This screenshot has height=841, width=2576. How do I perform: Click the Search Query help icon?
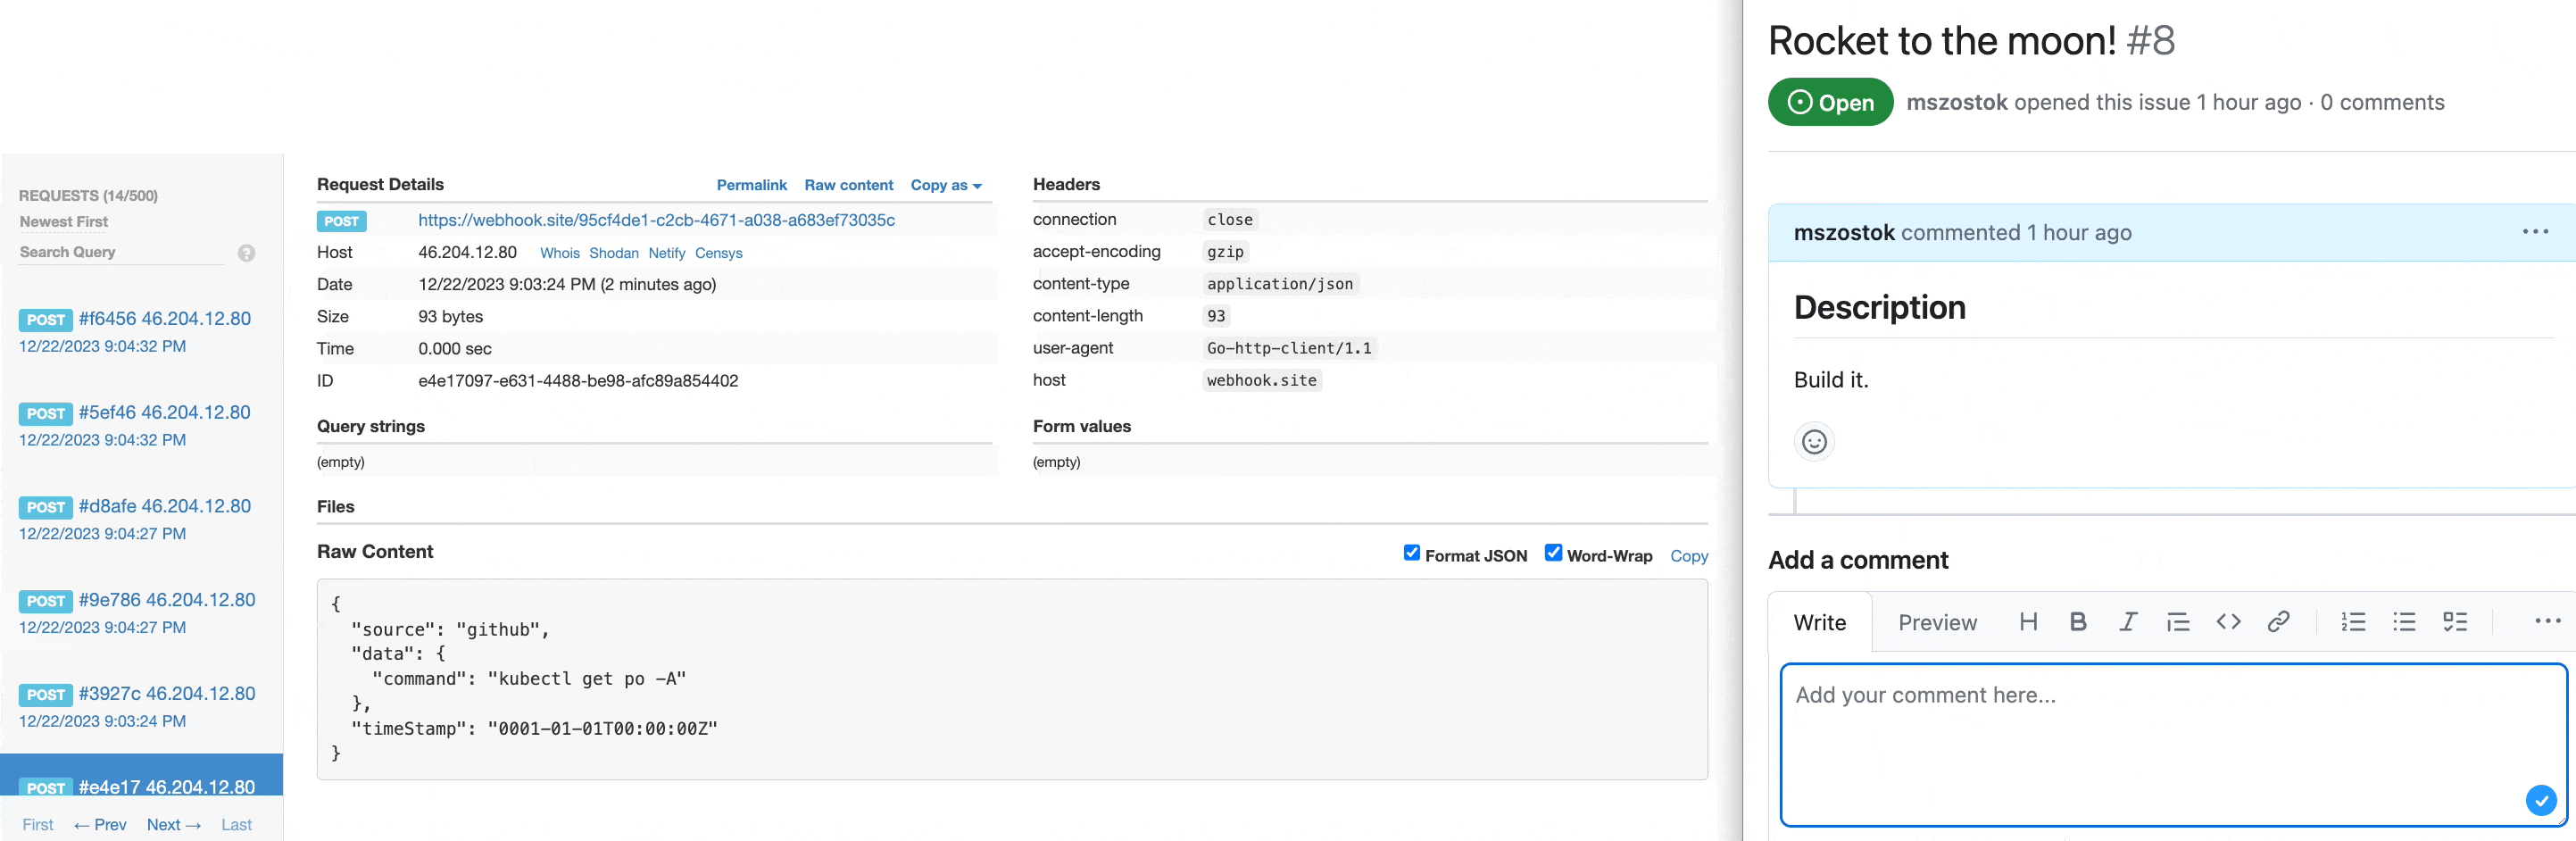(x=246, y=253)
